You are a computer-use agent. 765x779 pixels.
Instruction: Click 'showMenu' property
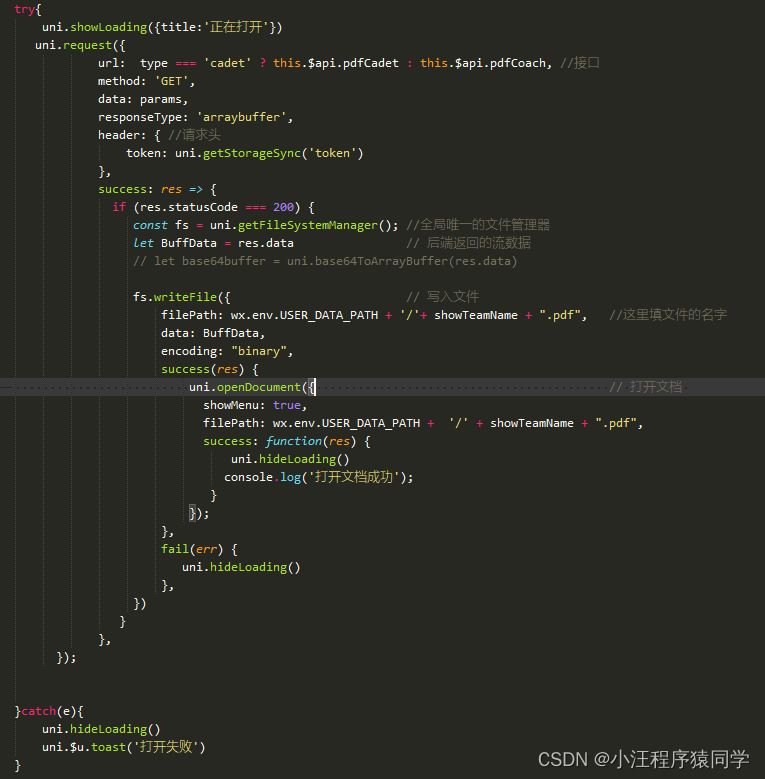point(231,405)
